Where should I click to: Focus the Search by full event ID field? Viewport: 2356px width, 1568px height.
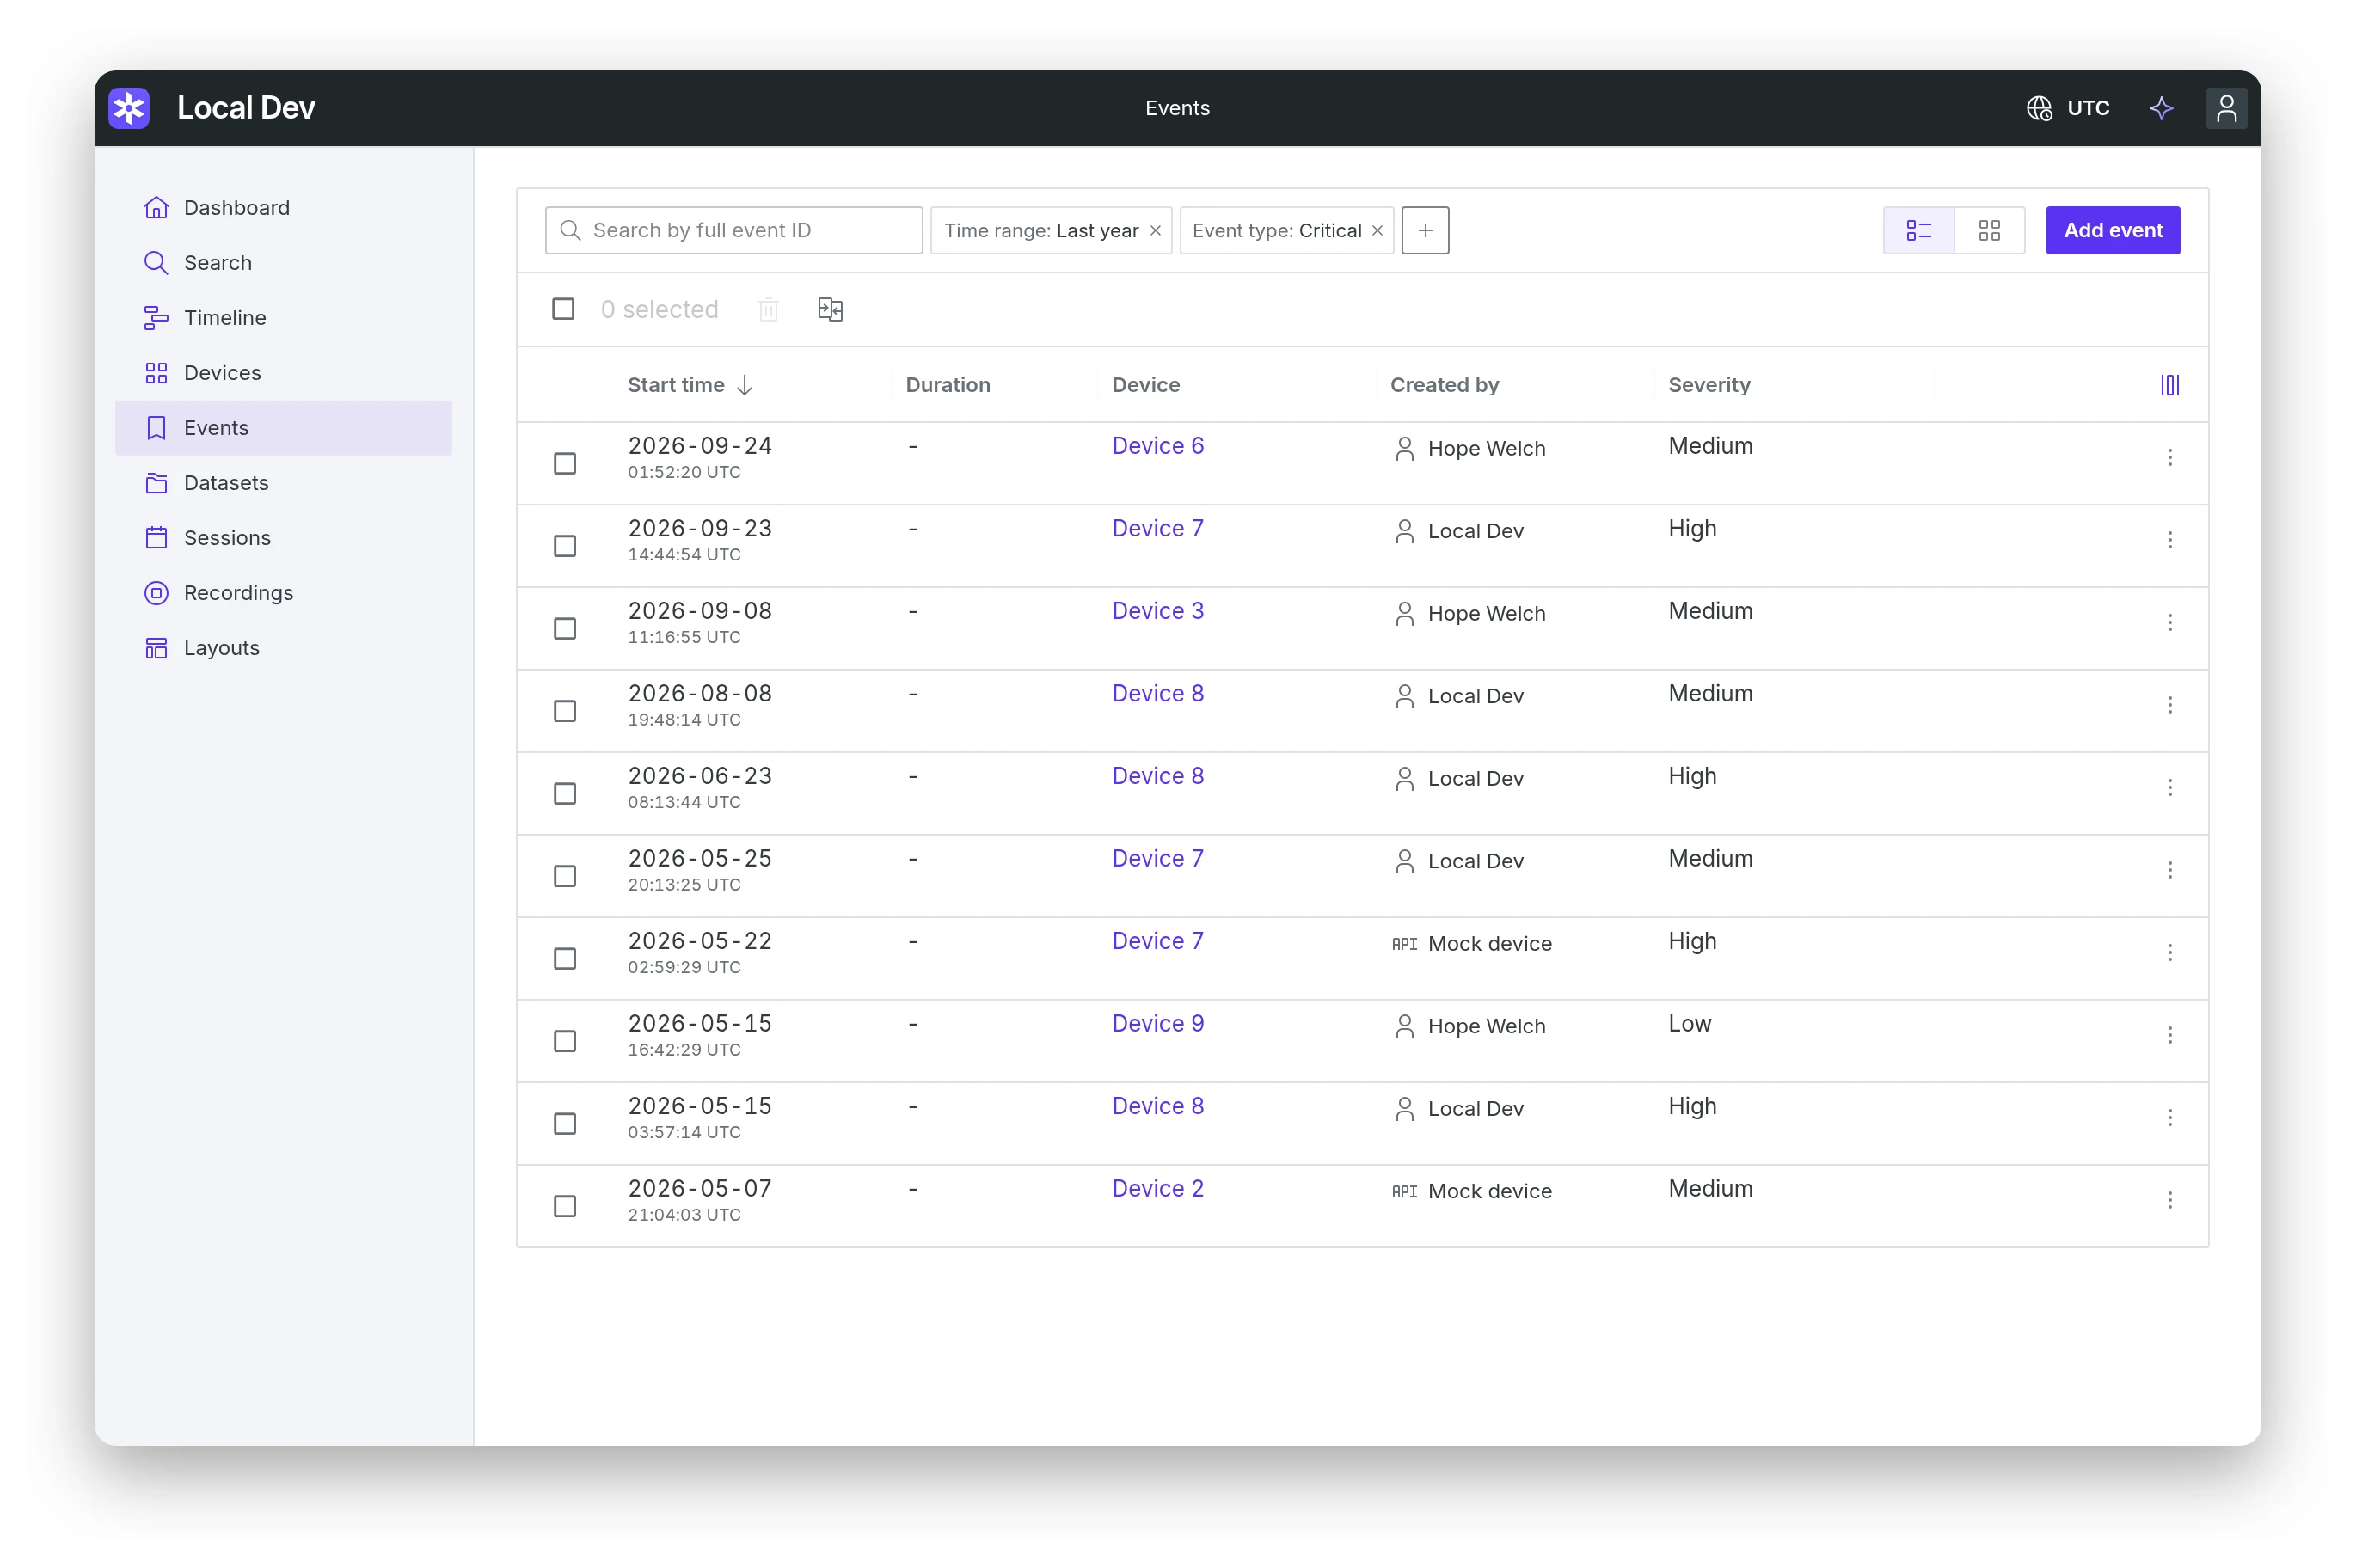pos(733,230)
